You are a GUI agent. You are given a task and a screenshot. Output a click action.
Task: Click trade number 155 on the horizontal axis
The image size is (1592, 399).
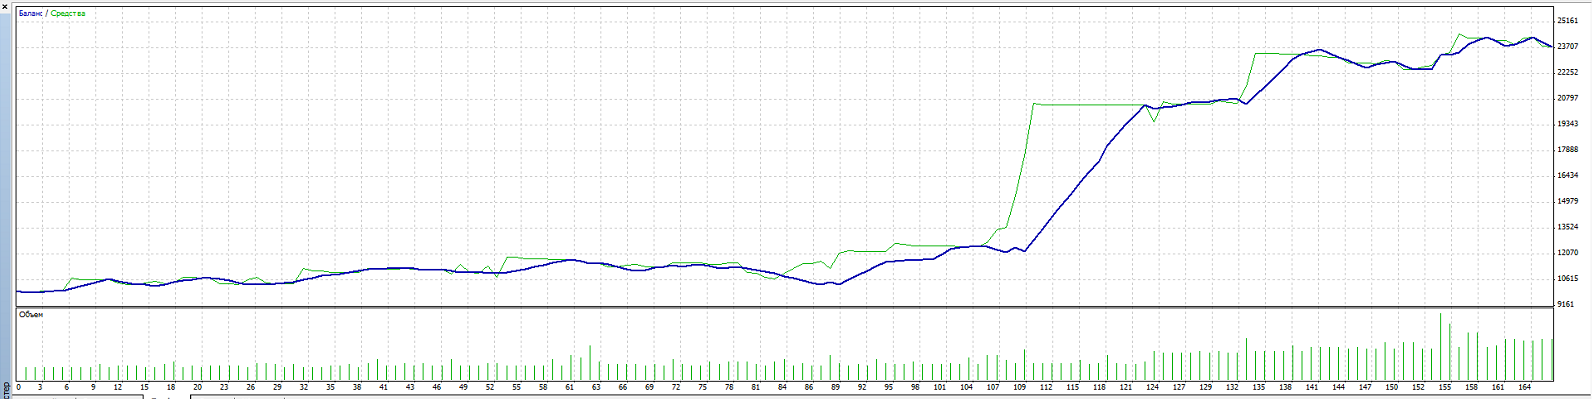1445,387
